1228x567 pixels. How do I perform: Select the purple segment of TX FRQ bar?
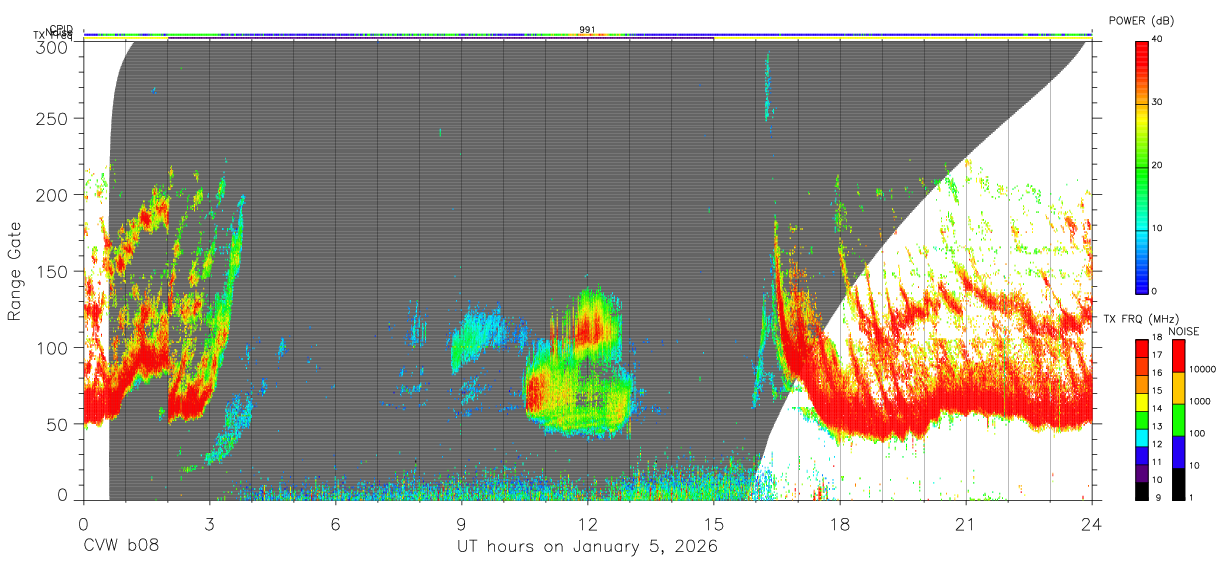(x=1142, y=472)
